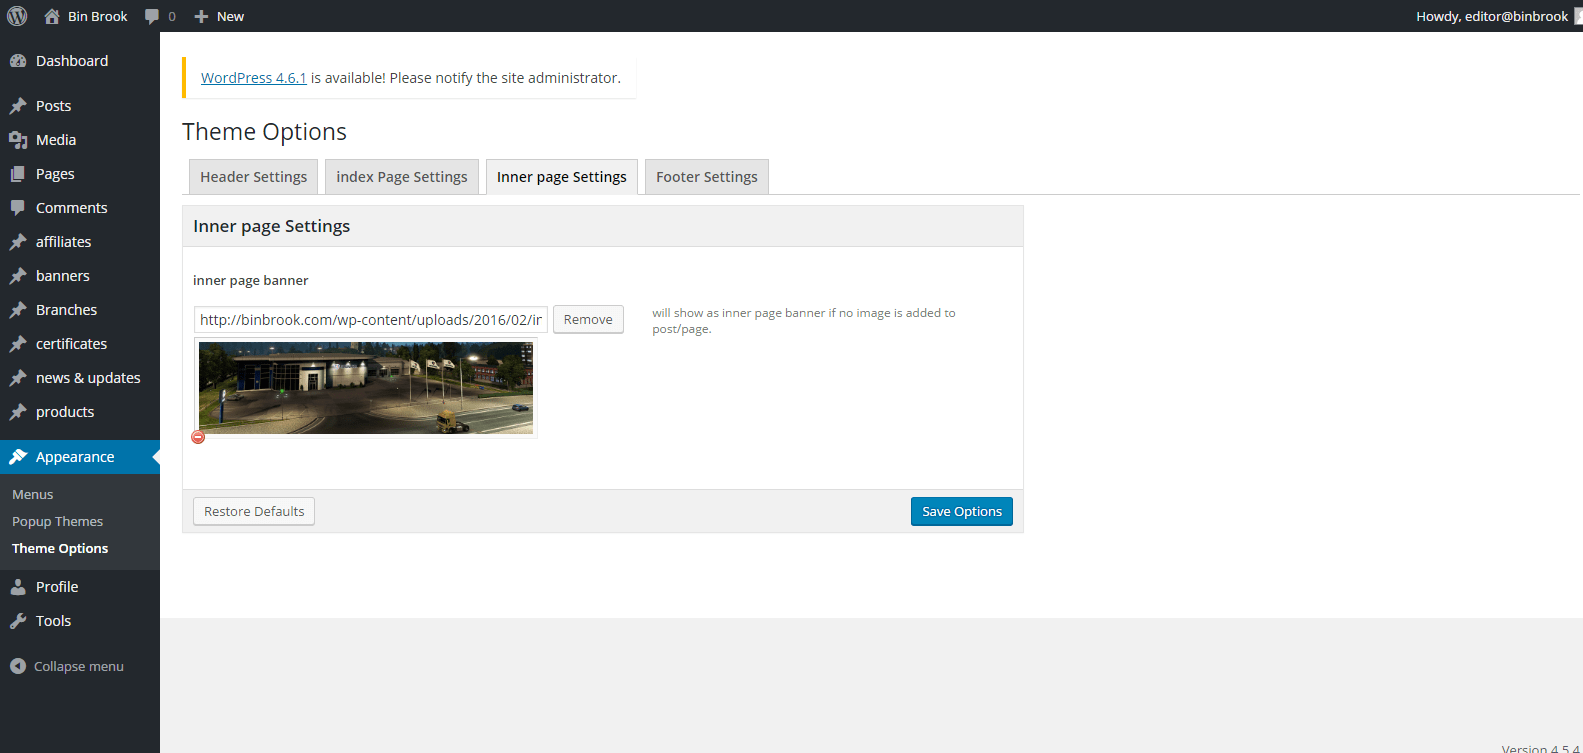Expand the Appearance menu section

[x=75, y=457]
